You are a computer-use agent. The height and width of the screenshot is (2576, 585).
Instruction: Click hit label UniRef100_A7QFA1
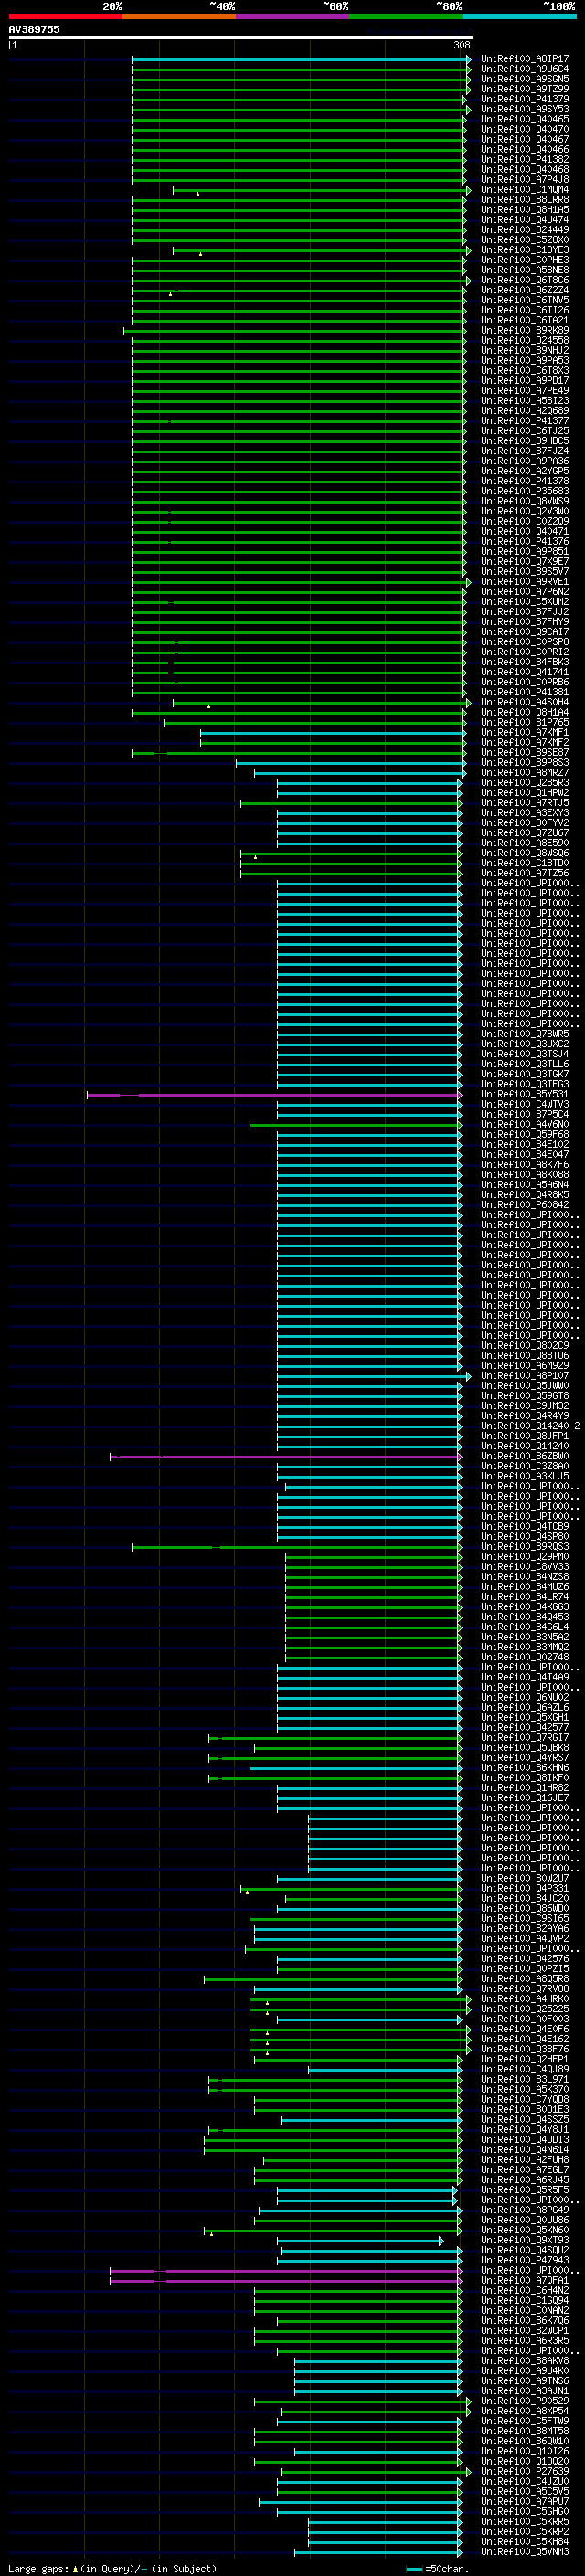coord(525,2280)
